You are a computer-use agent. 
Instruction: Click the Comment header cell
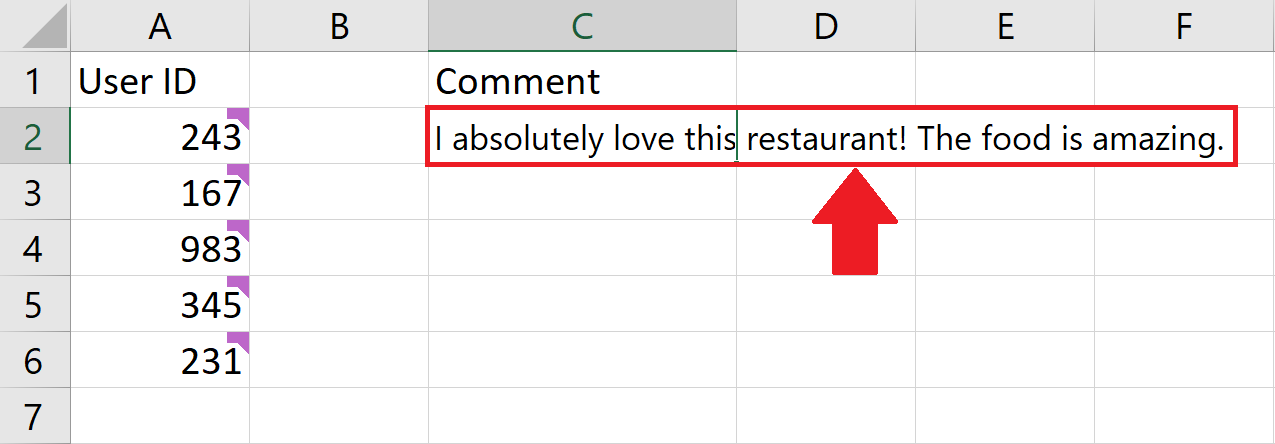[x=583, y=80]
